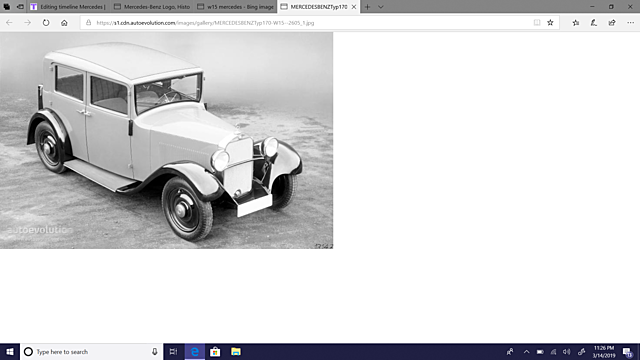Open Task View on taskbar
The width and height of the screenshot is (640, 360).
click(173, 352)
